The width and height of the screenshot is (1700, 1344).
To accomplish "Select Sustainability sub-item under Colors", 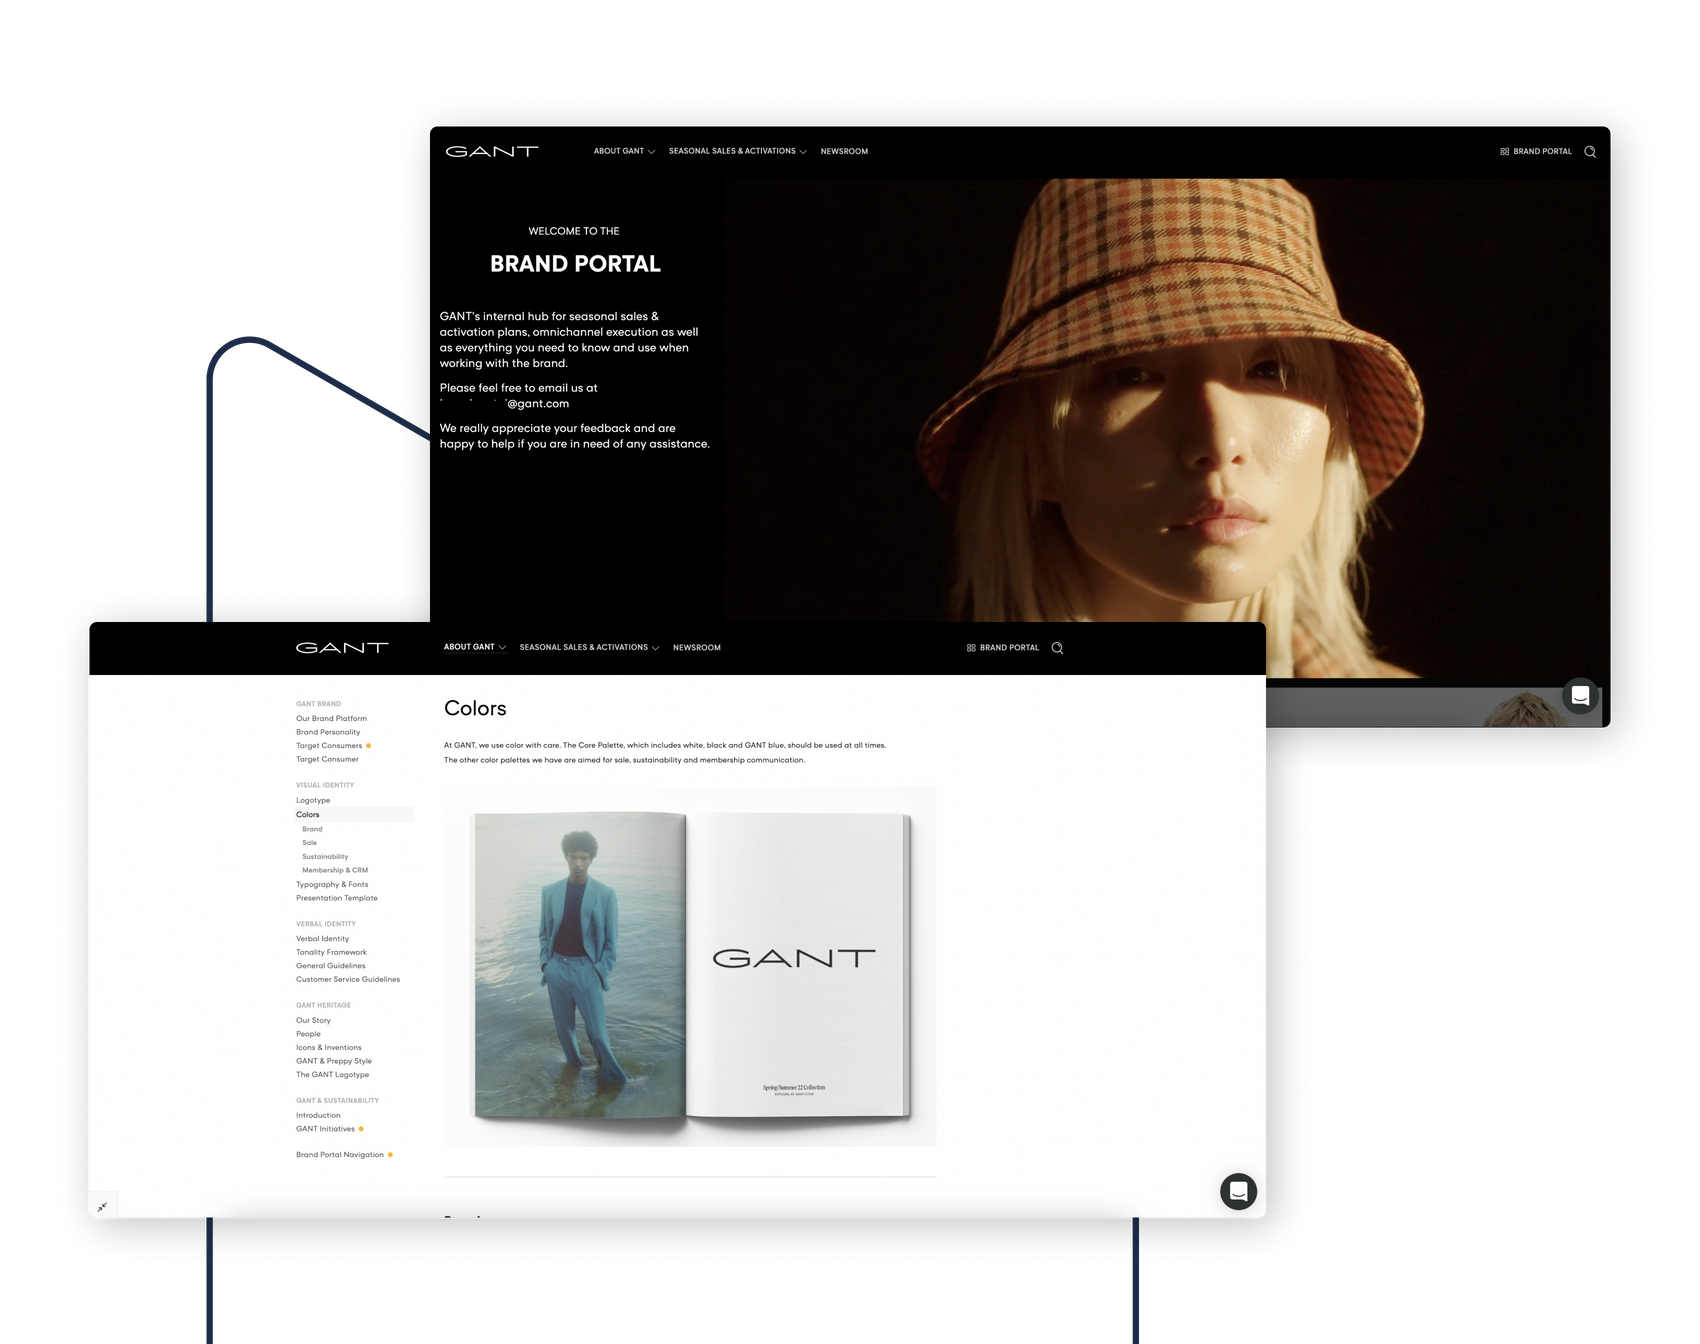I will tap(325, 857).
